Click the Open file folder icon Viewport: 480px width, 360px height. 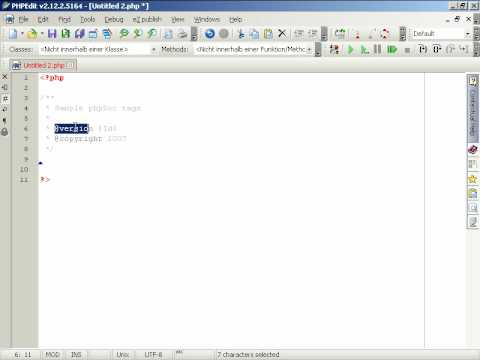pos(32,34)
